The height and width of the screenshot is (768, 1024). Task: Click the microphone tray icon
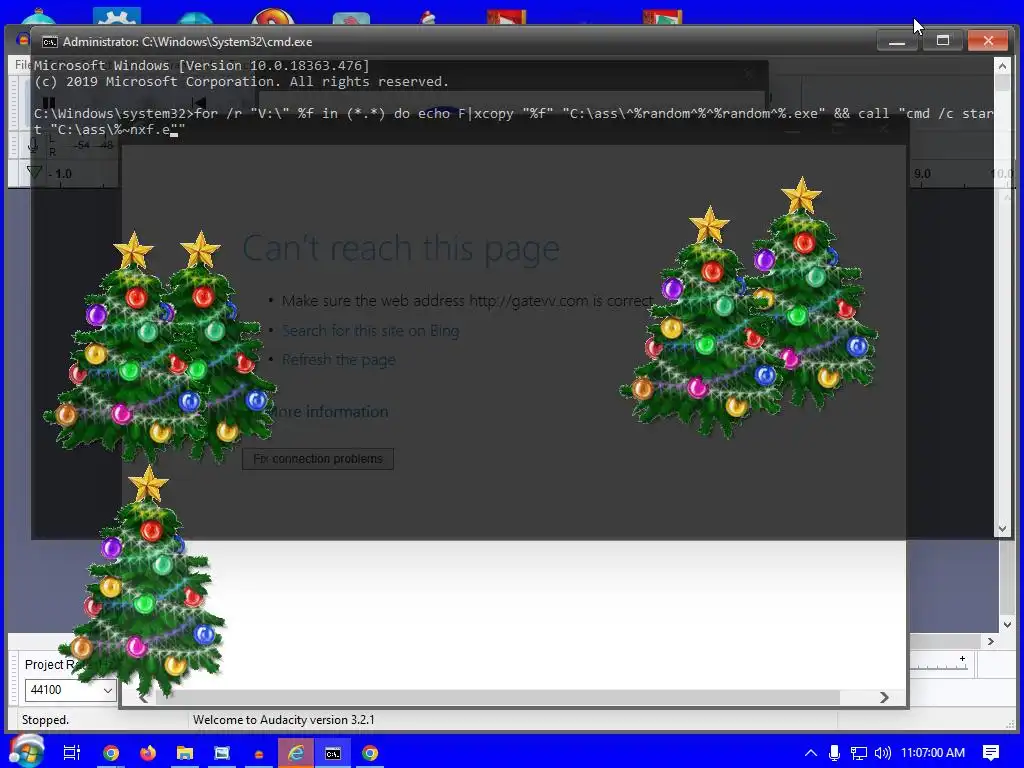point(834,752)
